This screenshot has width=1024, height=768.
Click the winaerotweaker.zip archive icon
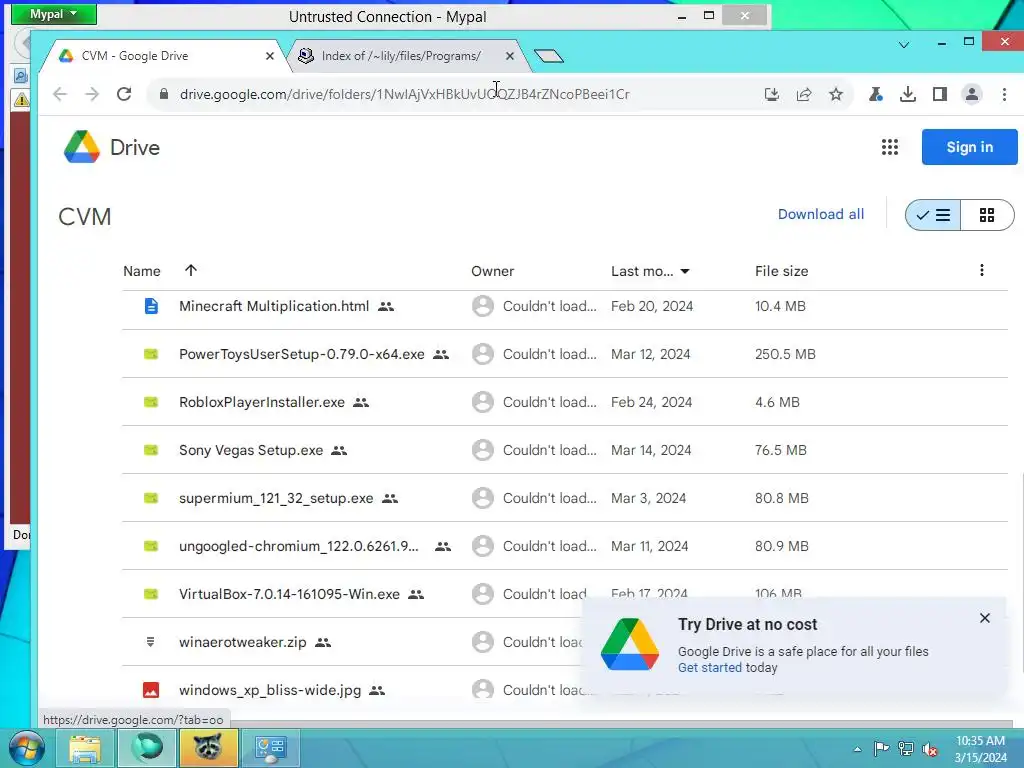point(150,642)
